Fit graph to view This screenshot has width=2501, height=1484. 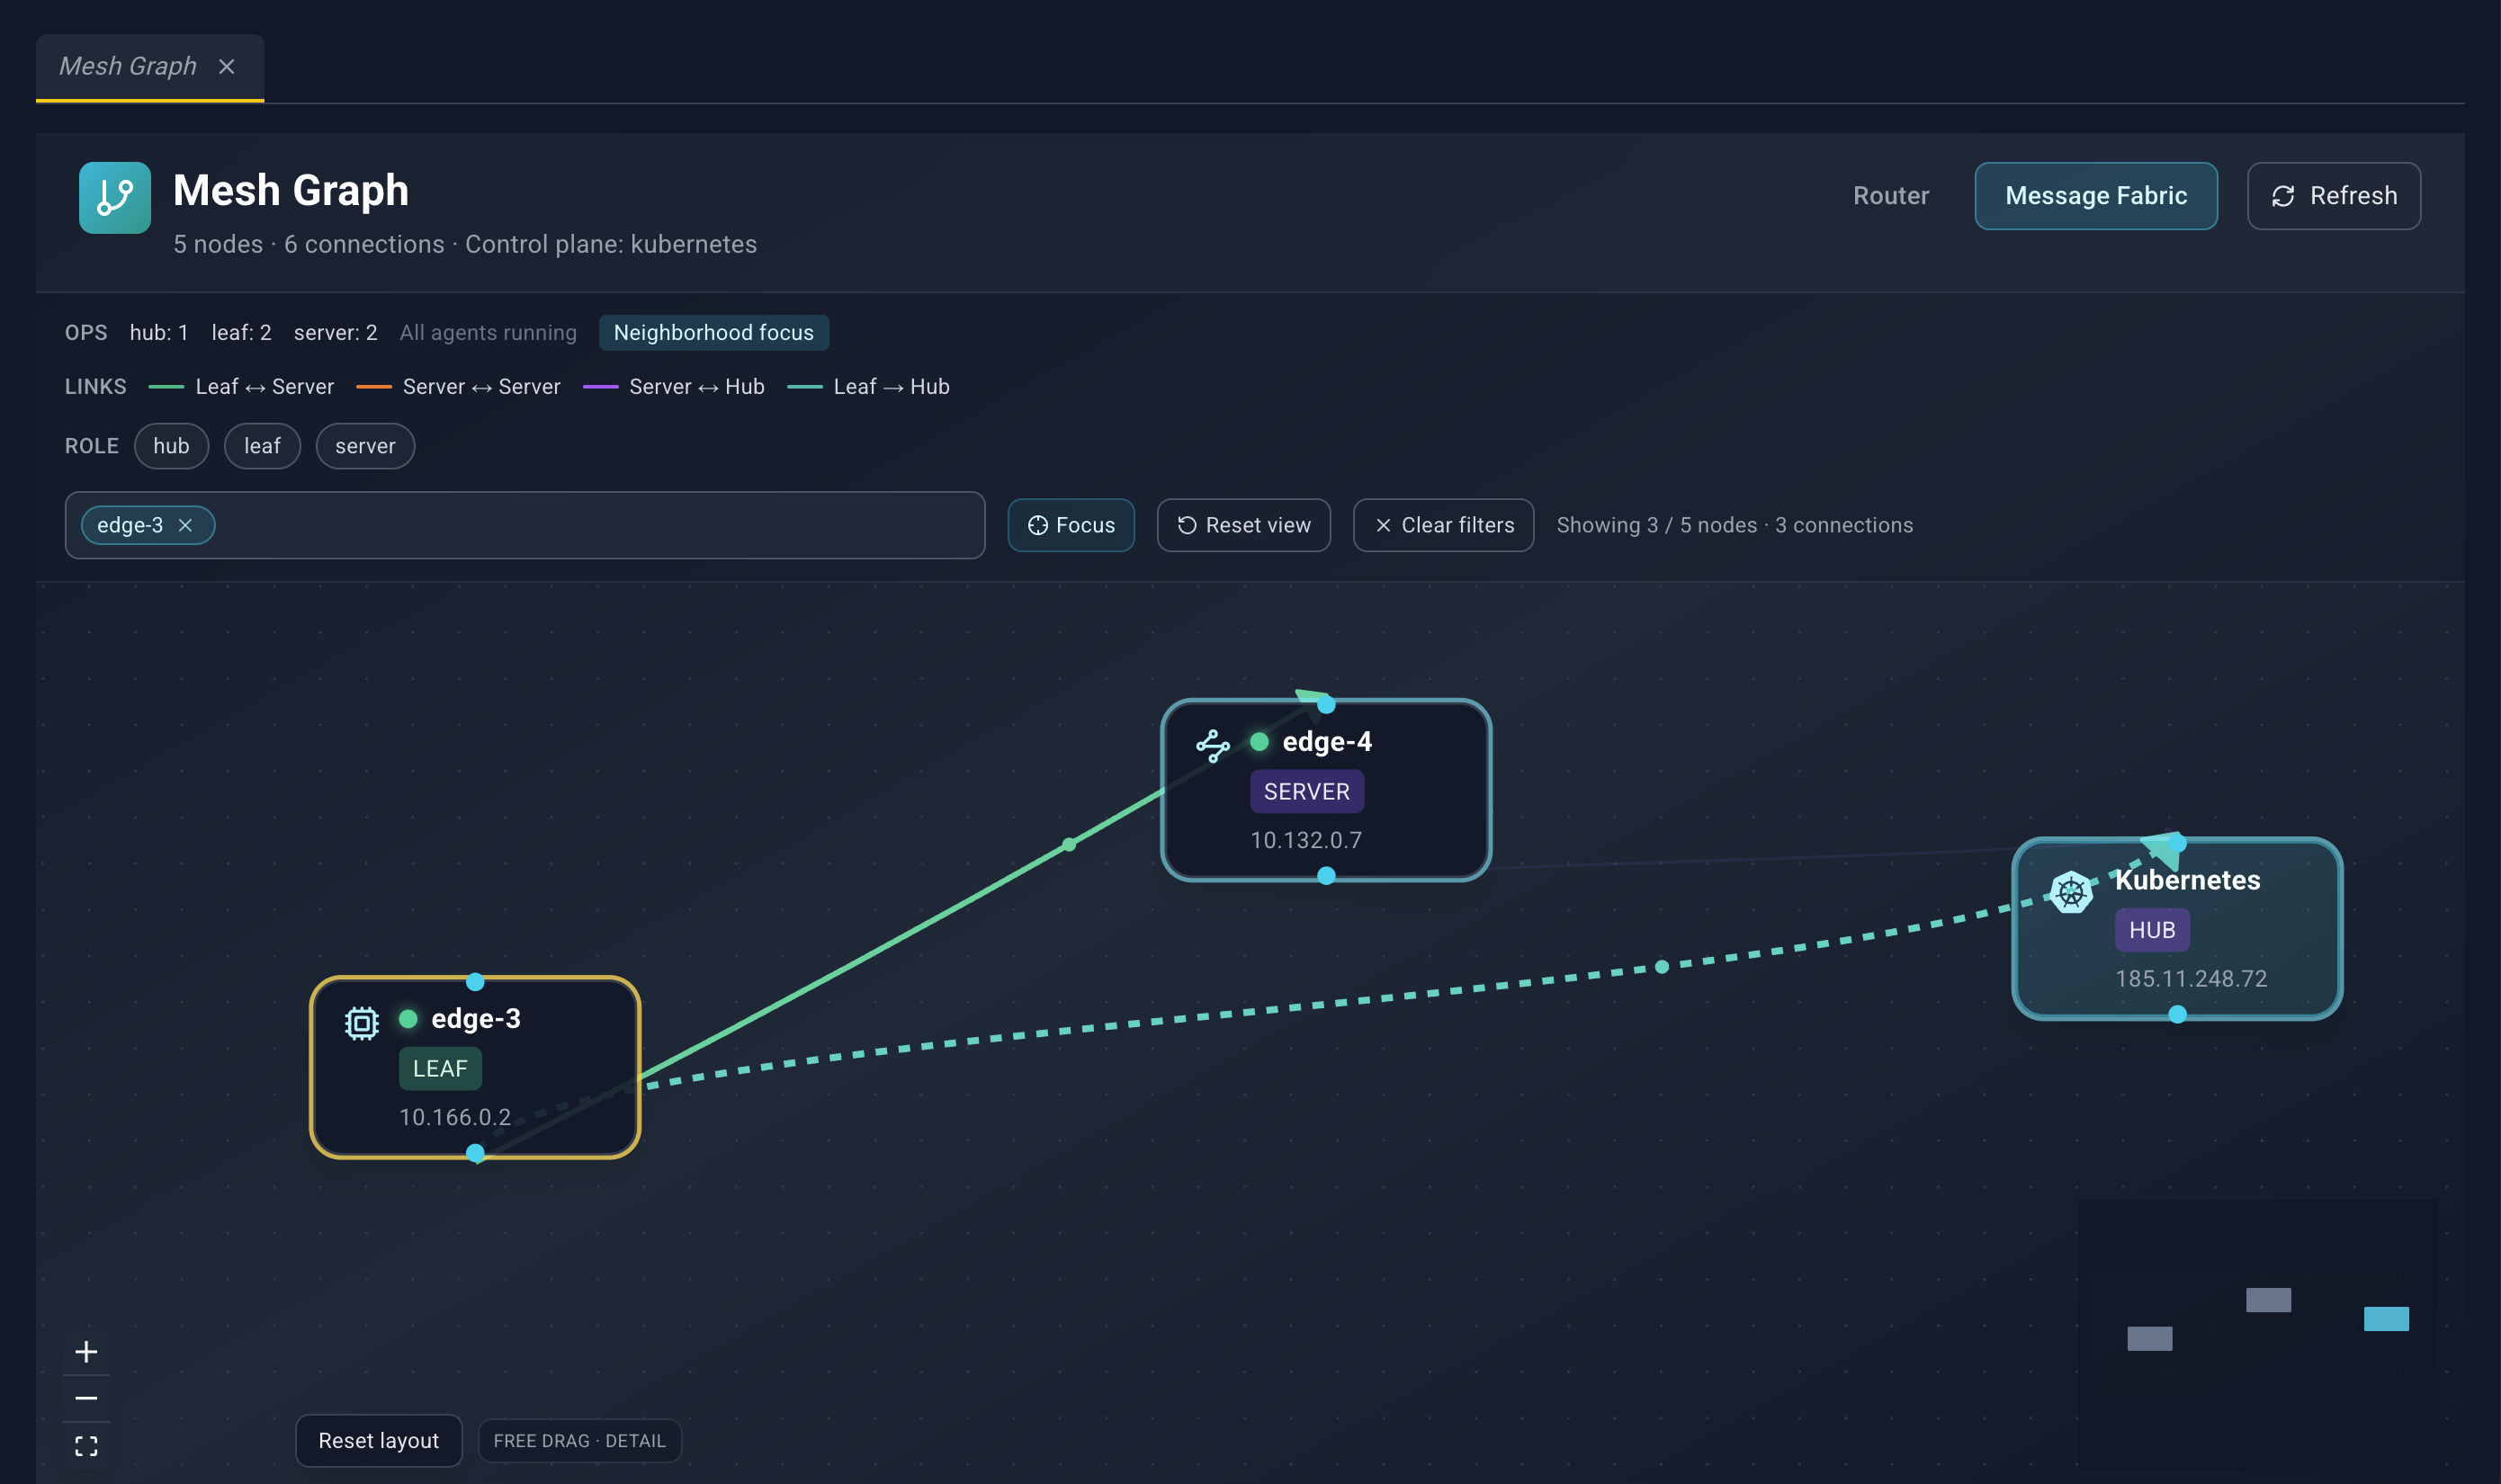tap(86, 1445)
